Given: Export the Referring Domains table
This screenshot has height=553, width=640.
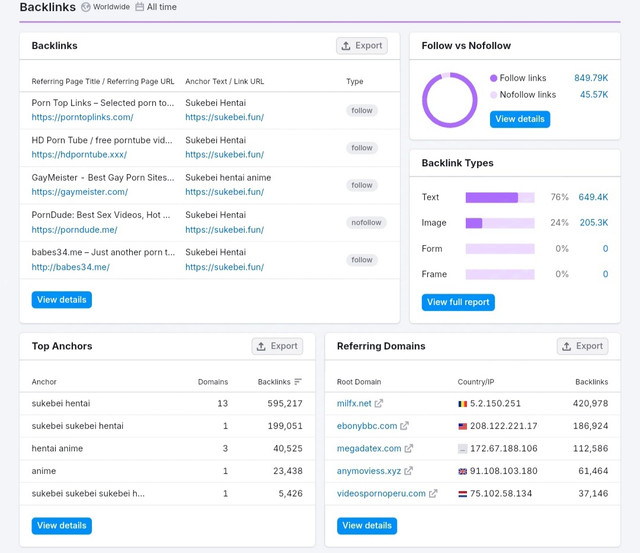Looking at the screenshot, I should [582, 346].
